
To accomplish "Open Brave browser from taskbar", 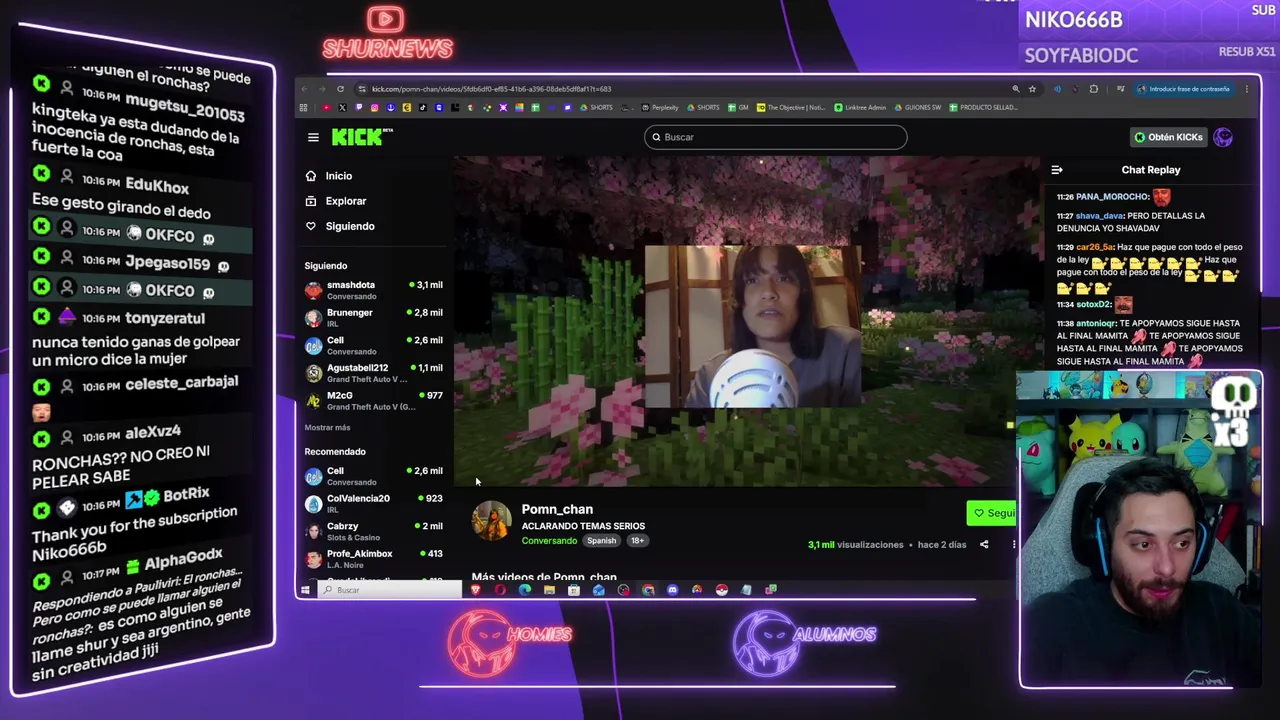I will [x=475, y=590].
